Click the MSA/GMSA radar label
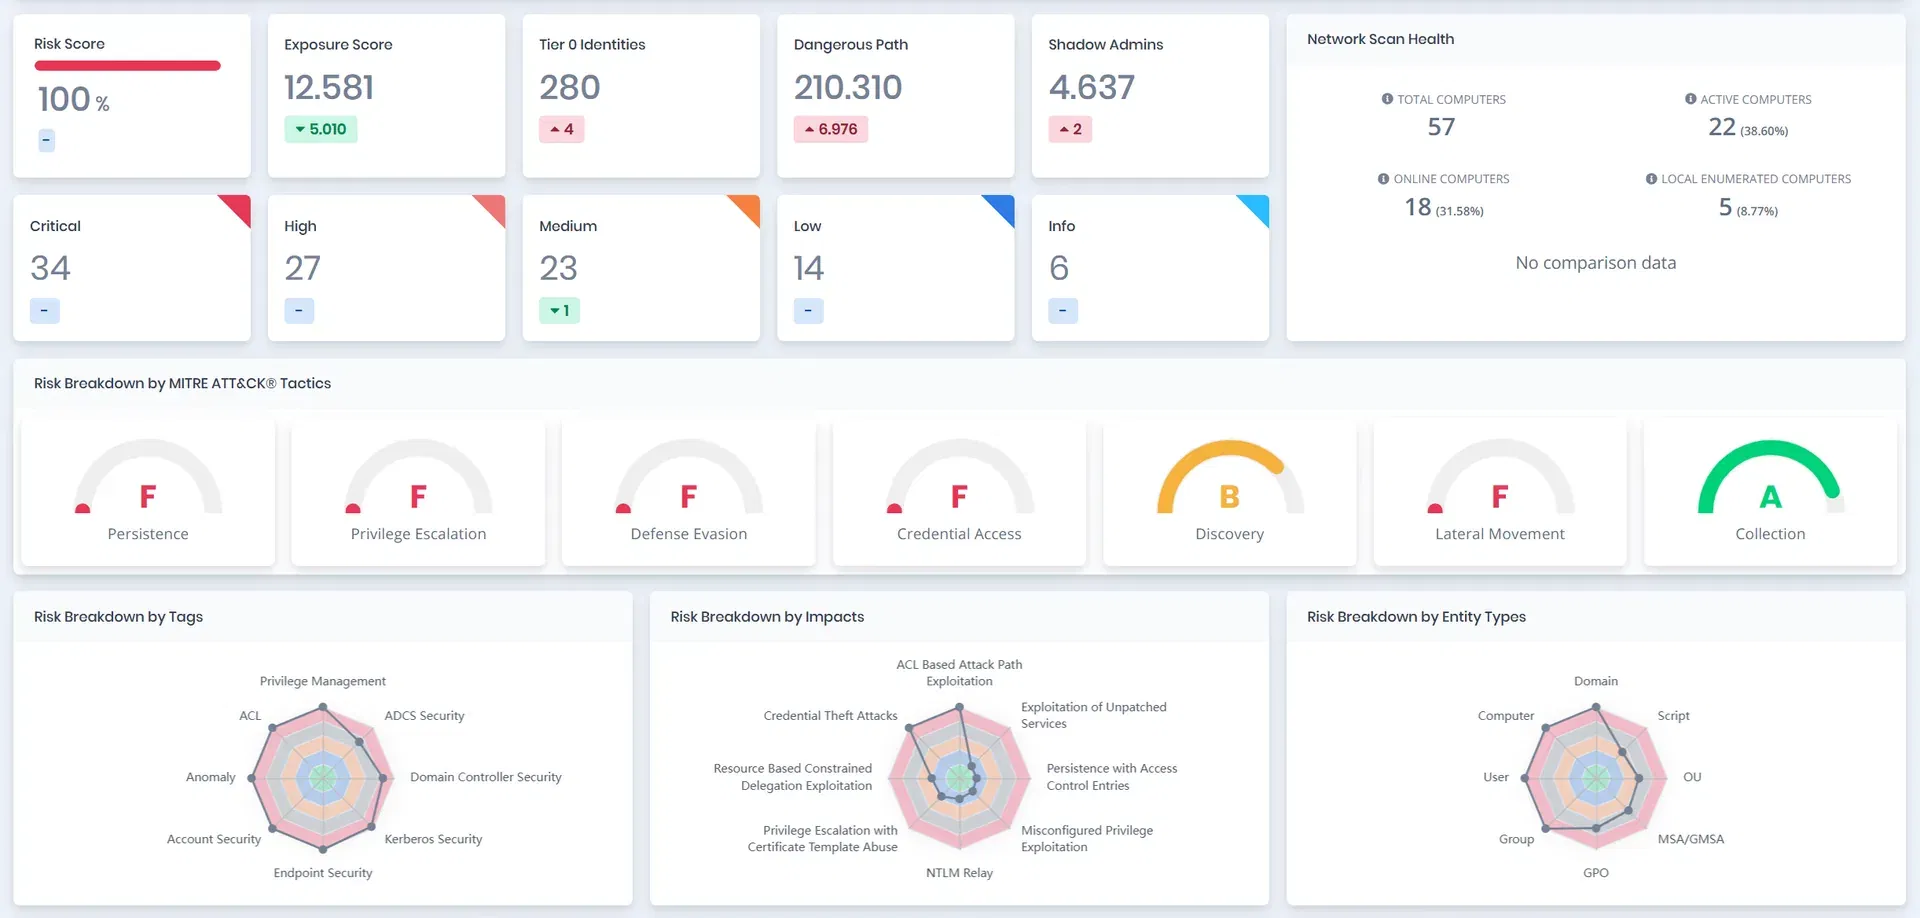1920x918 pixels. coord(1691,839)
